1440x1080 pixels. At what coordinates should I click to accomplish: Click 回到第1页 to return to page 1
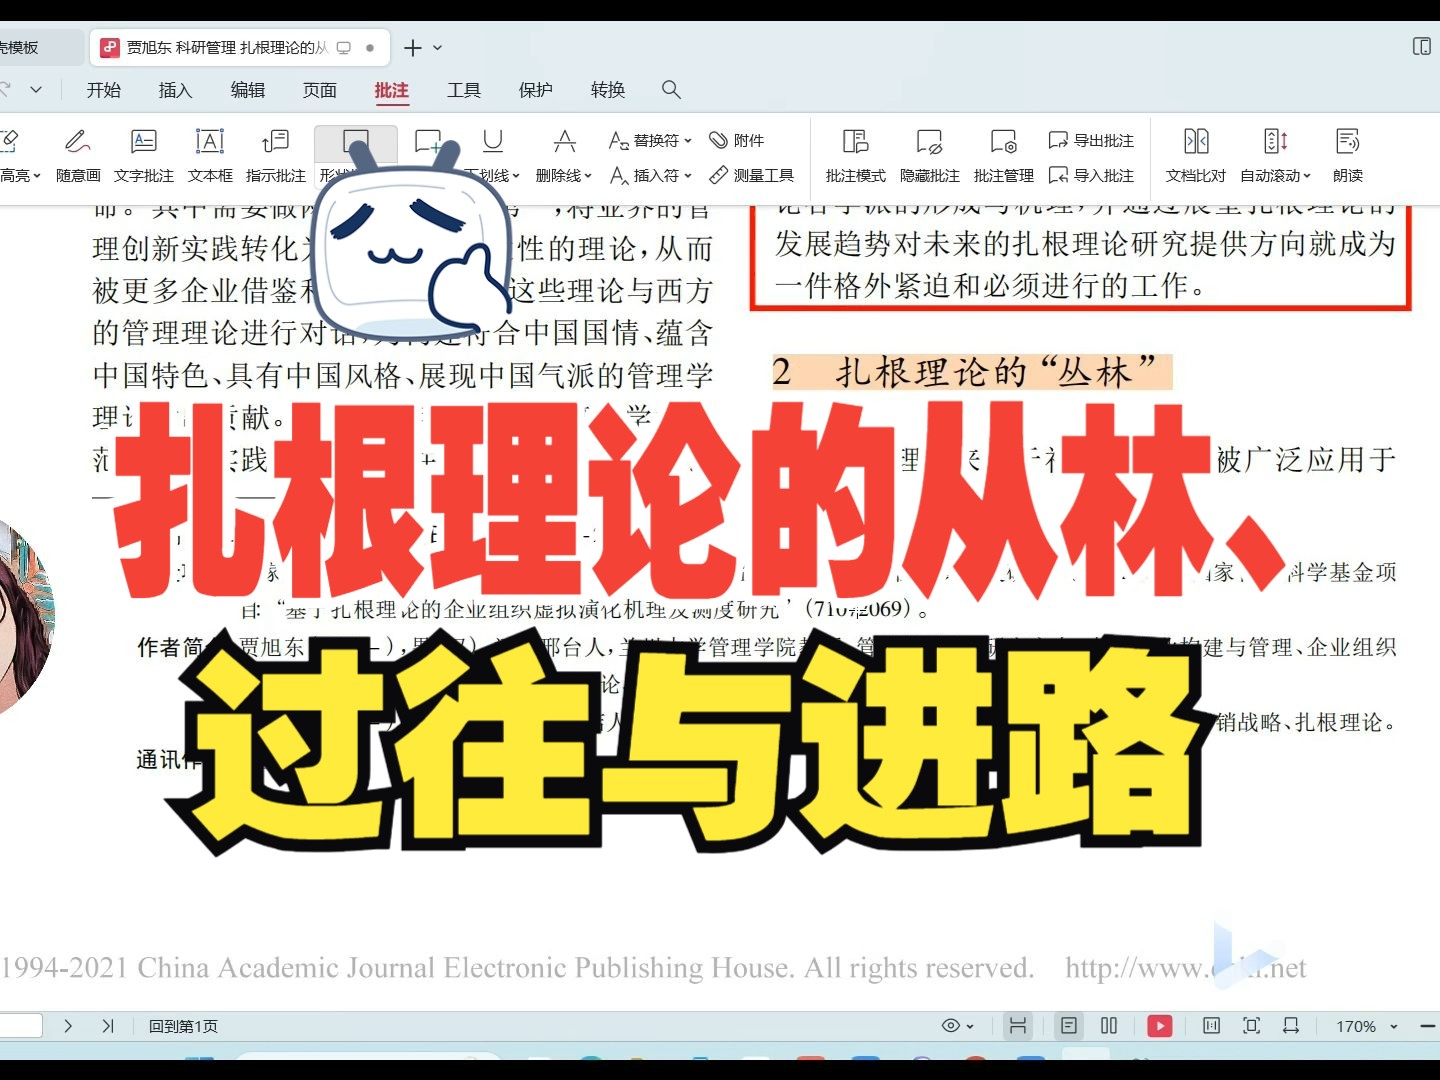point(183,1025)
